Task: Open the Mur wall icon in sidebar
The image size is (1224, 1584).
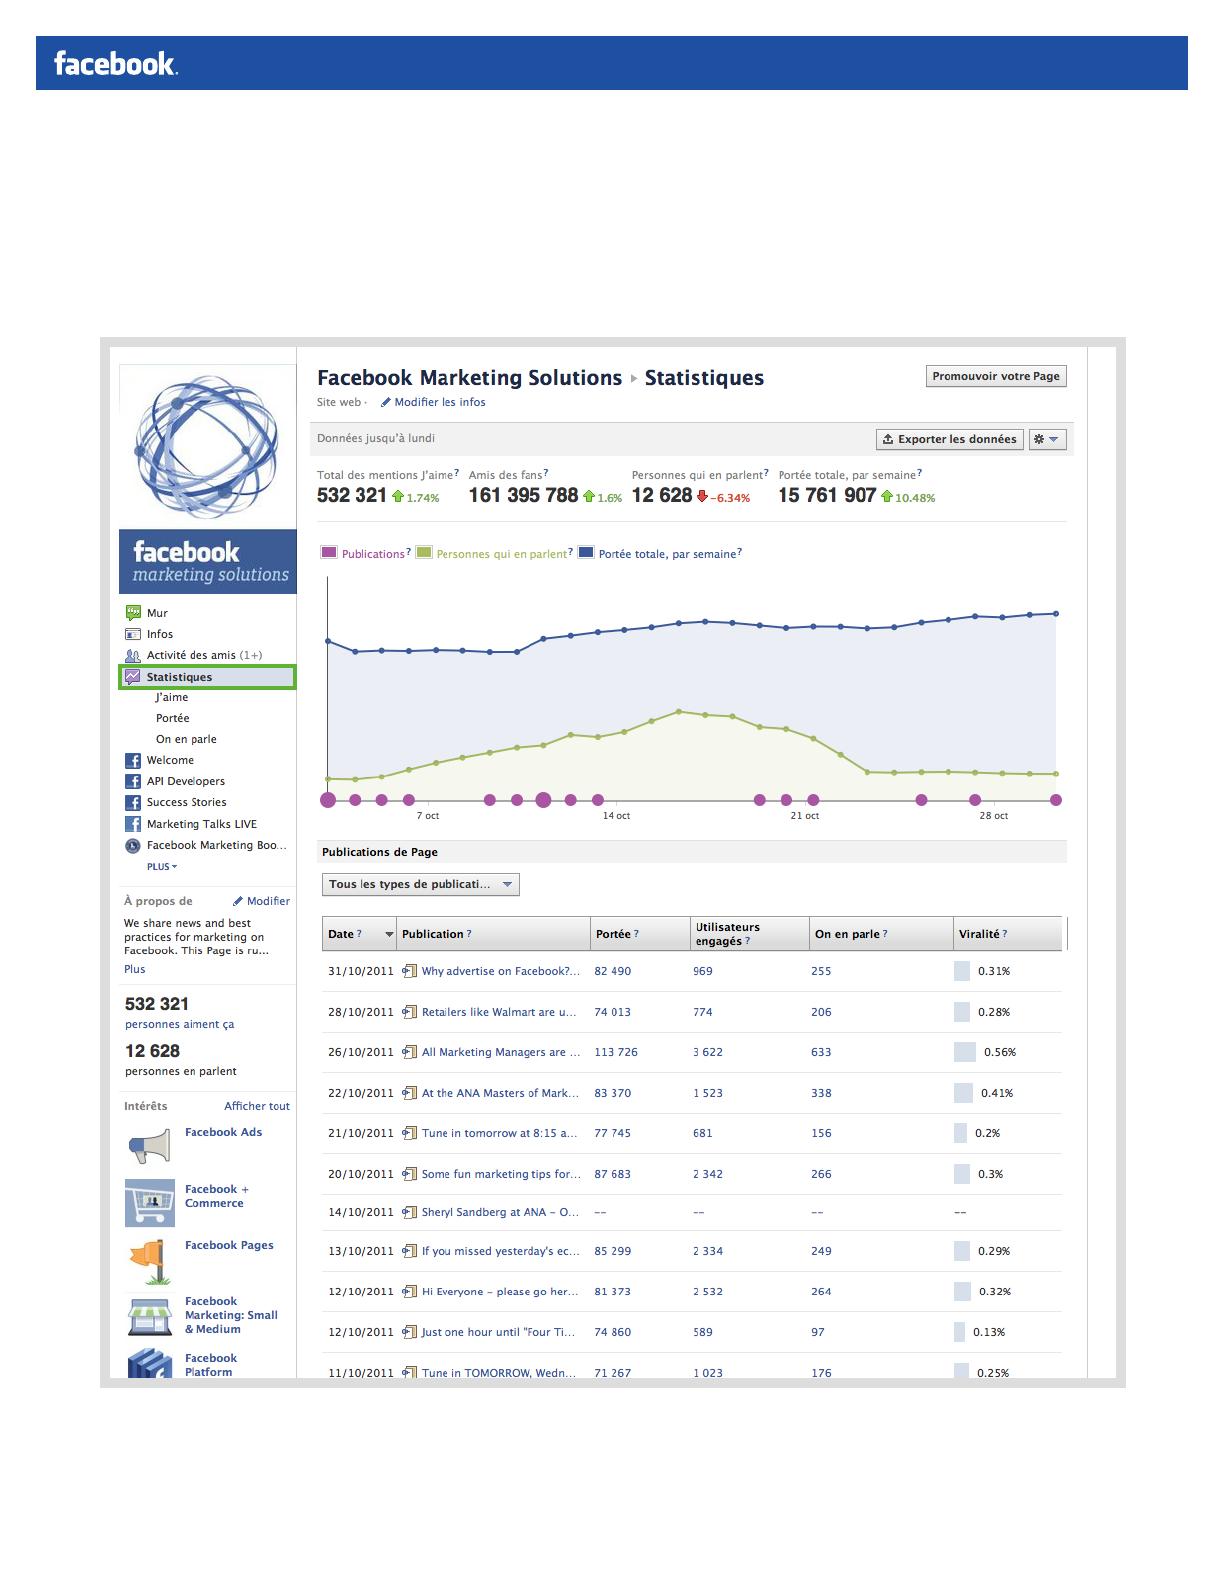Action: 132,613
